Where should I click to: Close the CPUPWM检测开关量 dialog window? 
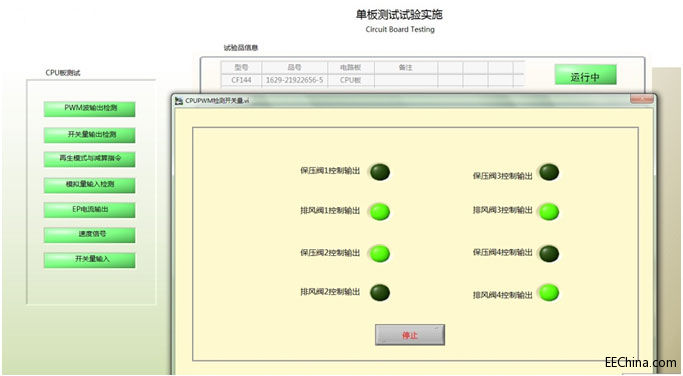point(642,100)
